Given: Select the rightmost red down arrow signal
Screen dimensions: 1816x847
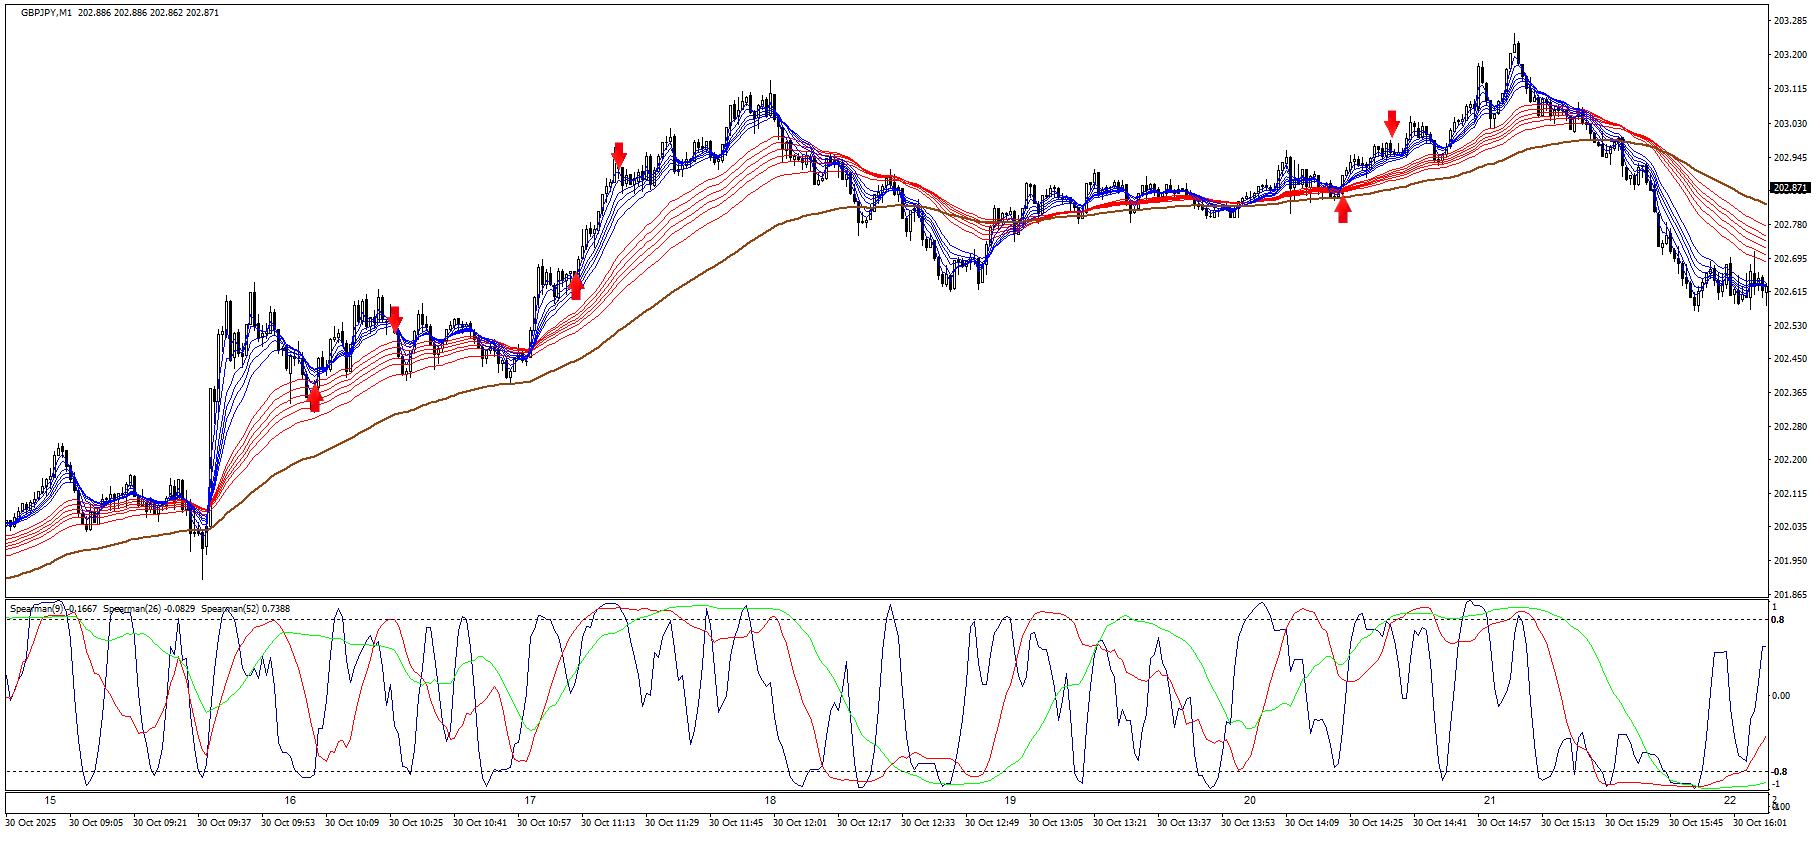Looking at the screenshot, I should pyautogui.click(x=1392, y=123).
